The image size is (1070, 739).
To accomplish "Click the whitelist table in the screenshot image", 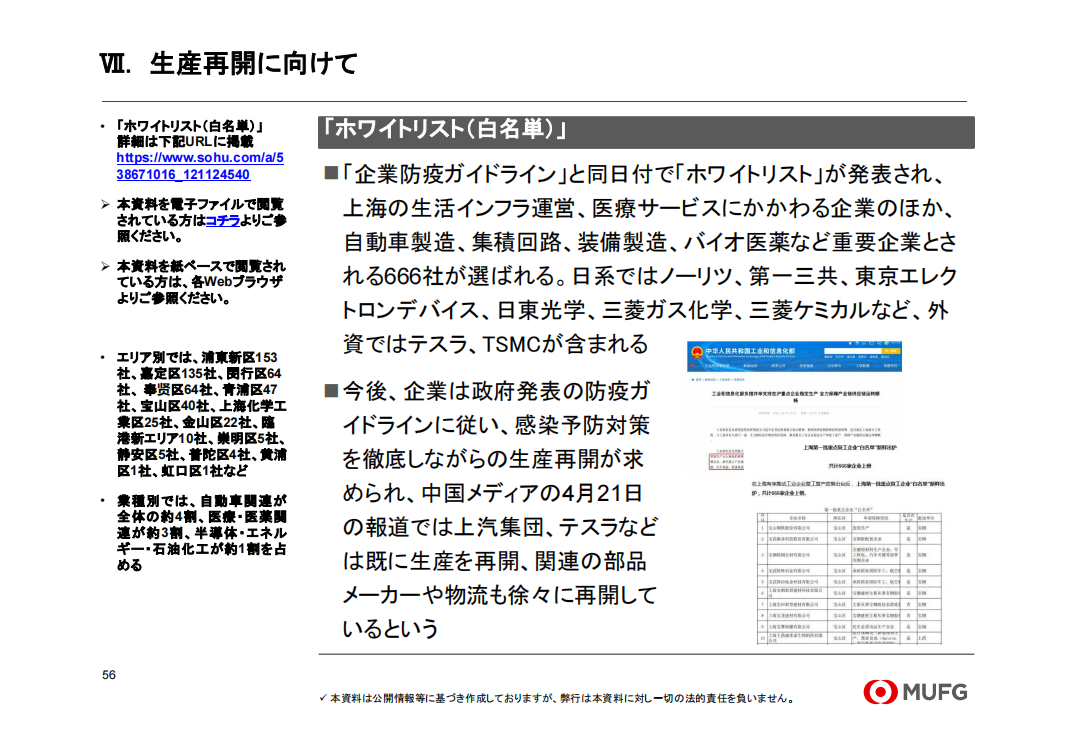I will [849, 577].
